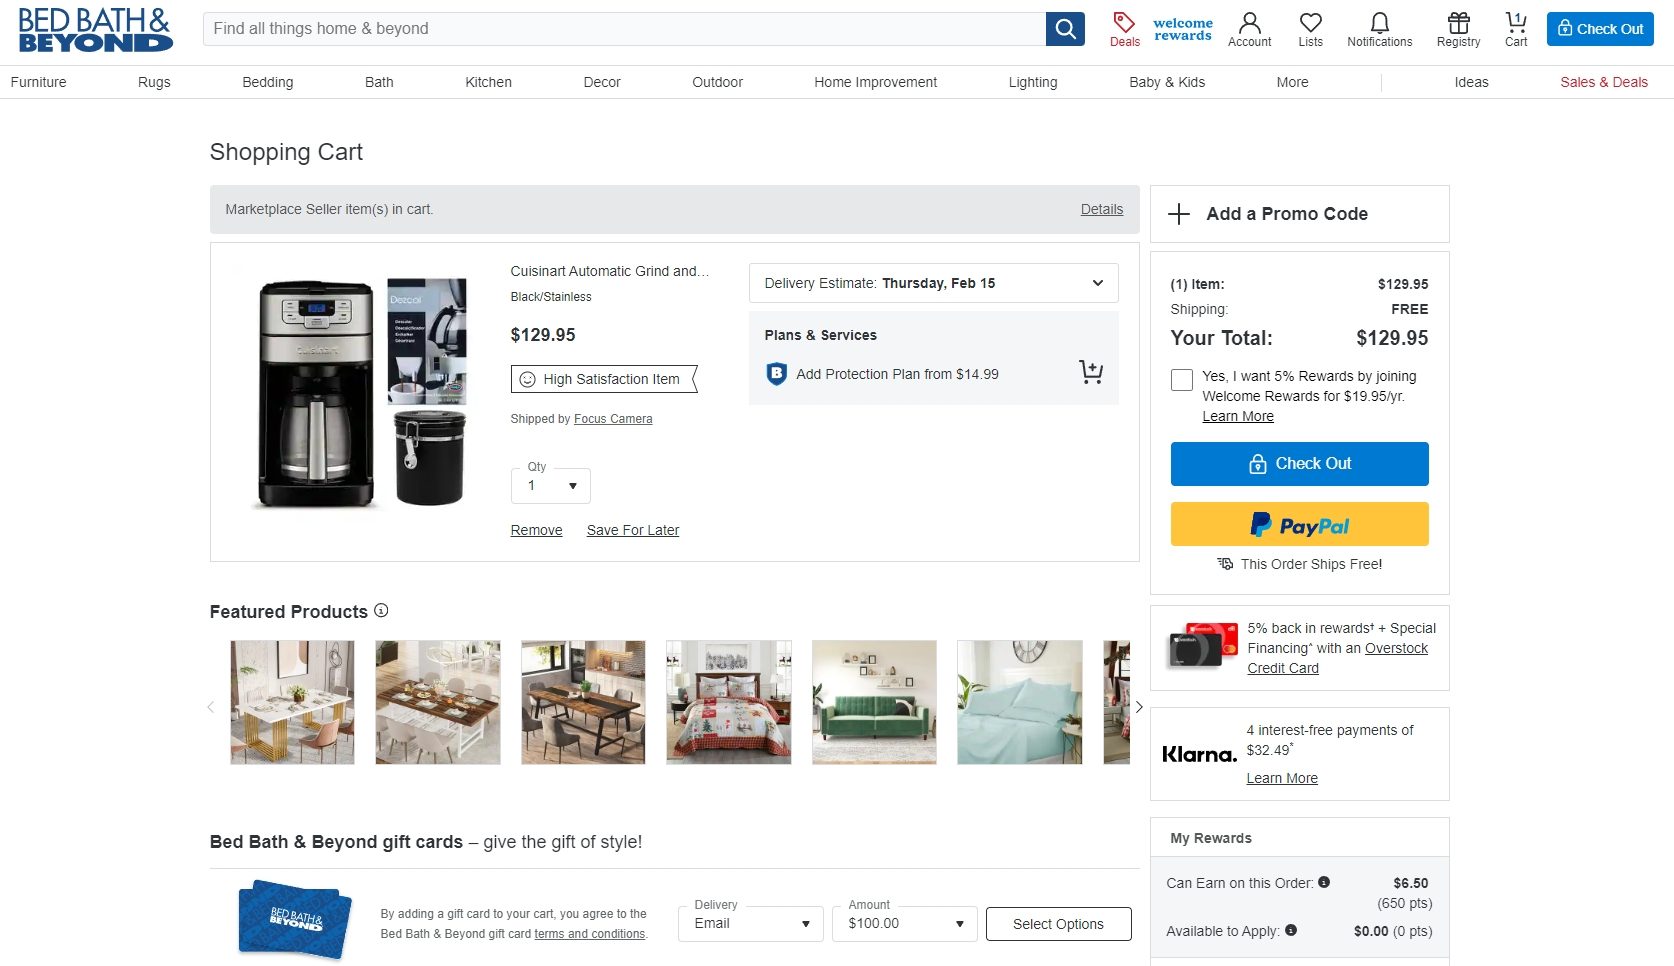Remove the Cuisinart item from cart
Viewport: 1674px width, 966px height.
click(536, 530)
